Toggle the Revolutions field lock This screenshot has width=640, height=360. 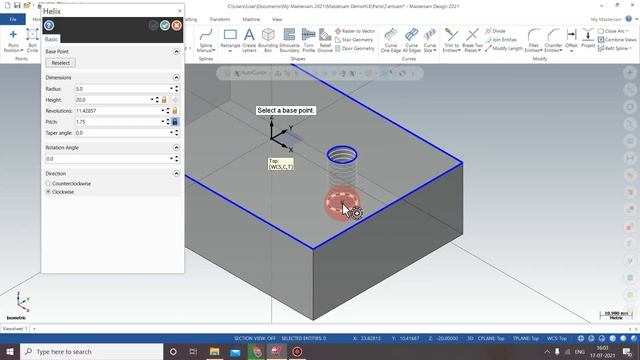coord(175,111)
